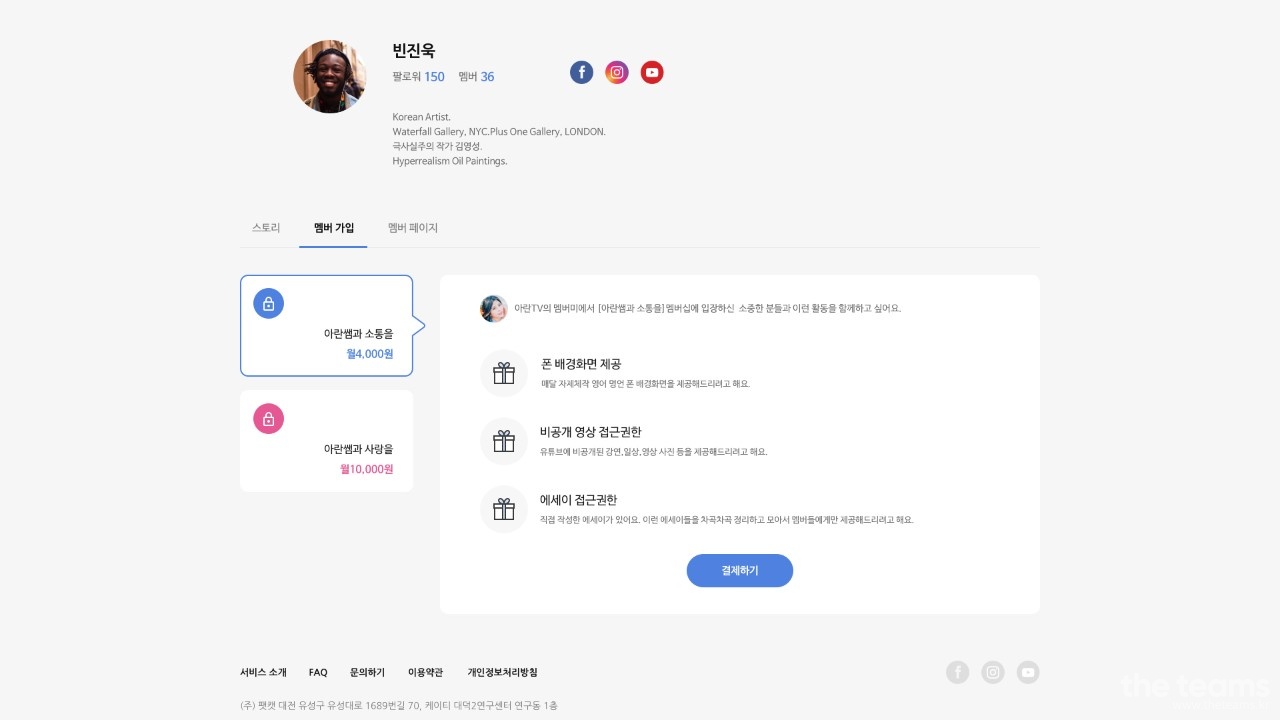Click the gray Facebook icon in footer
Viewport: 1280px width, 720px height.
click(x=957, y=672)
